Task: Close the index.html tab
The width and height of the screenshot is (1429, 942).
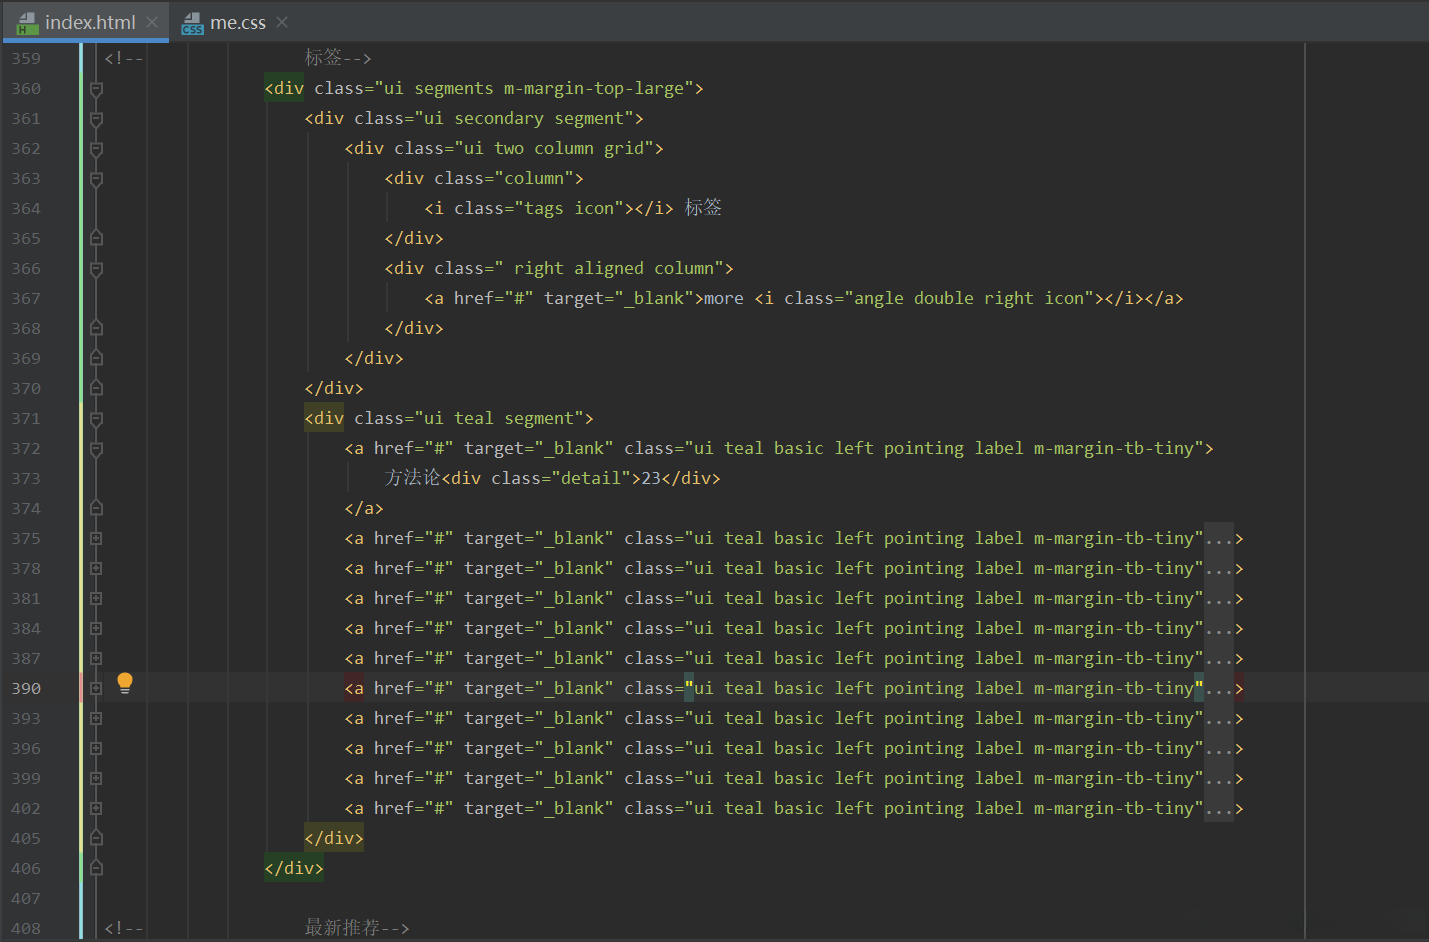Action: (152, 22)
